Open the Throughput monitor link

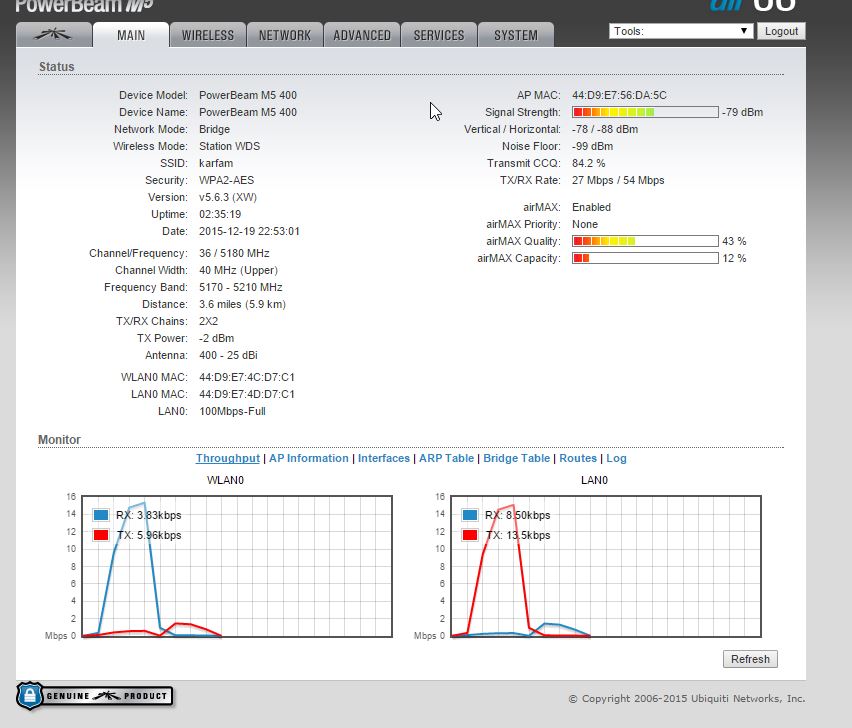(228, 458)
